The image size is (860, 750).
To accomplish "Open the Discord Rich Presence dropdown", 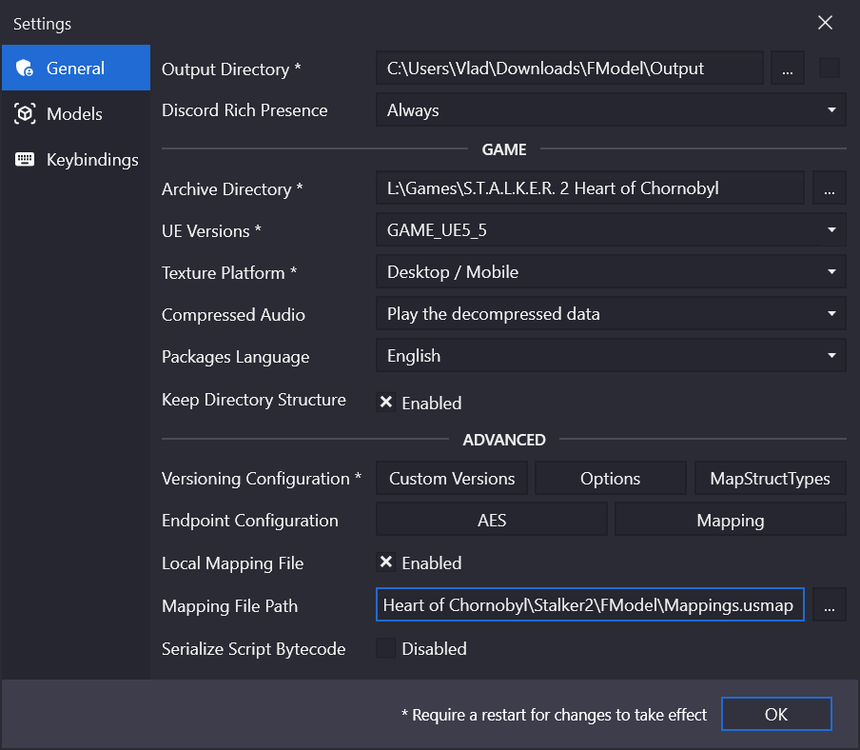I will pyautogui.click(x=610, y=111).
